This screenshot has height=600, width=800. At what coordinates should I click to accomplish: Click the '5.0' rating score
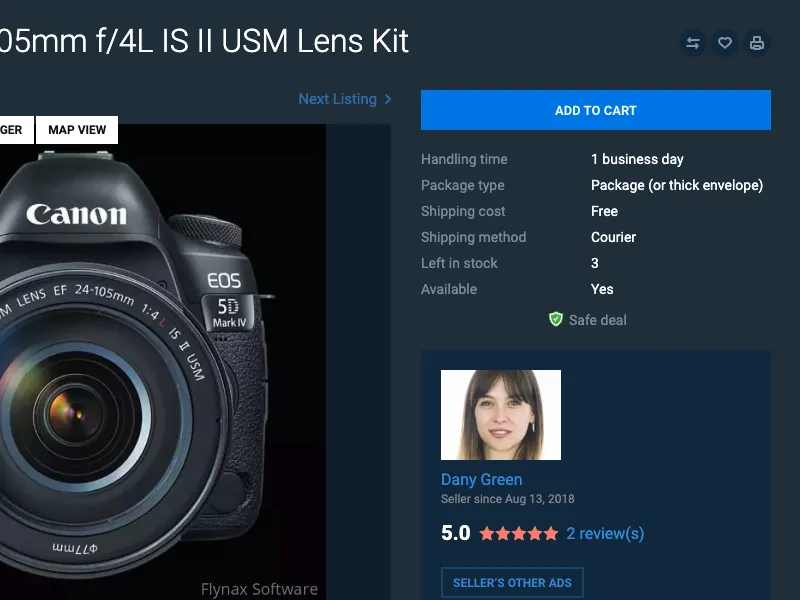(x=456, y=533)
